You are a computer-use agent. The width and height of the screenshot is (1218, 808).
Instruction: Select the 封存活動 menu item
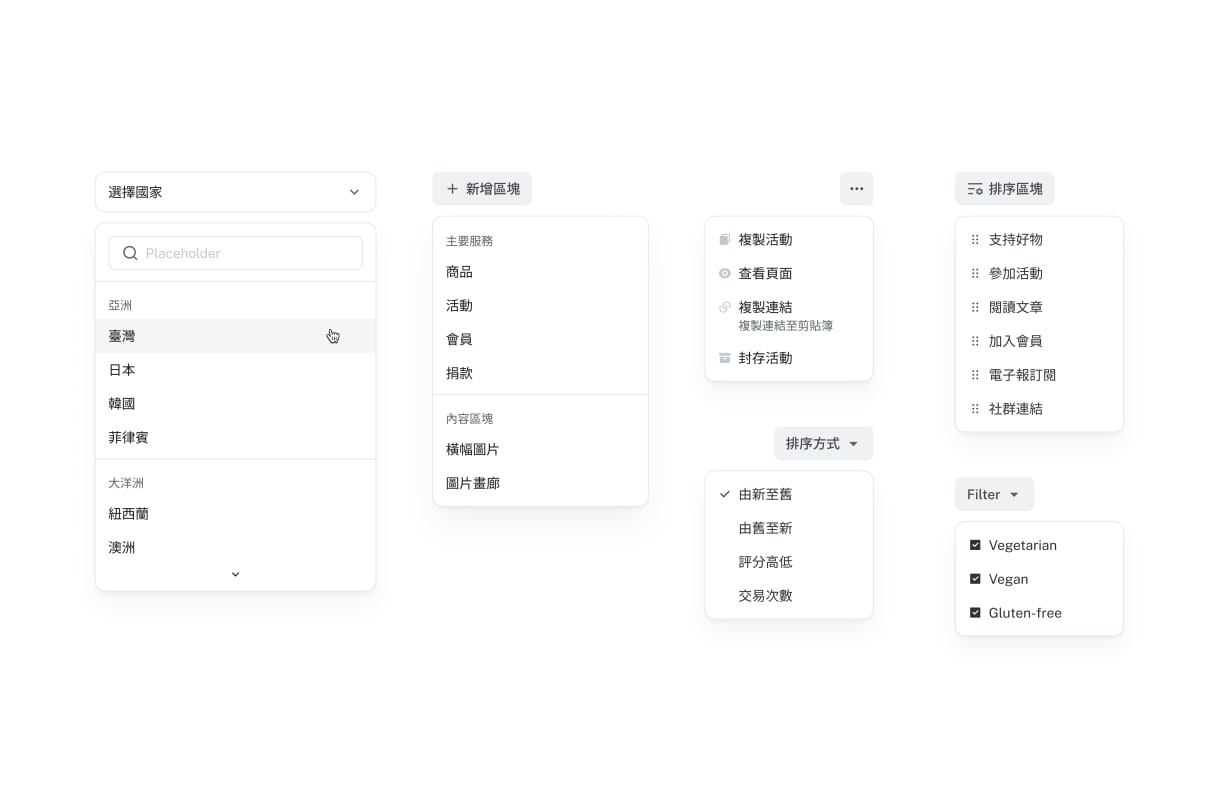click(x=789, y=358)
